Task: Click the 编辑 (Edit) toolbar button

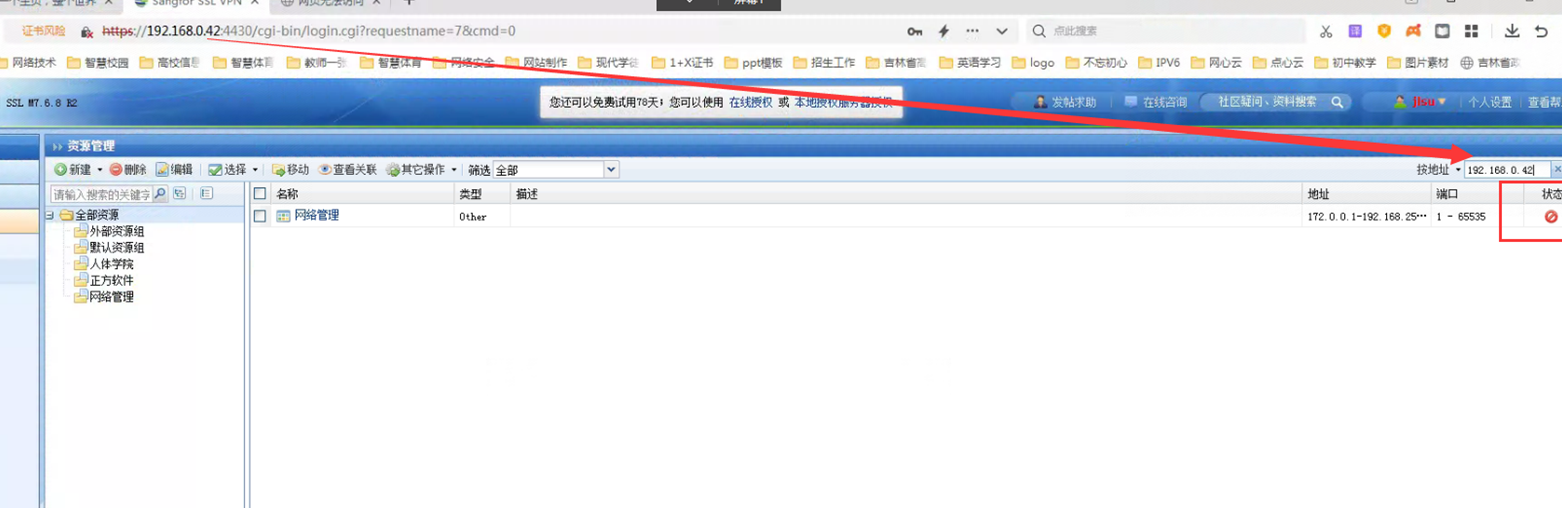Action: tap(174, 170)
